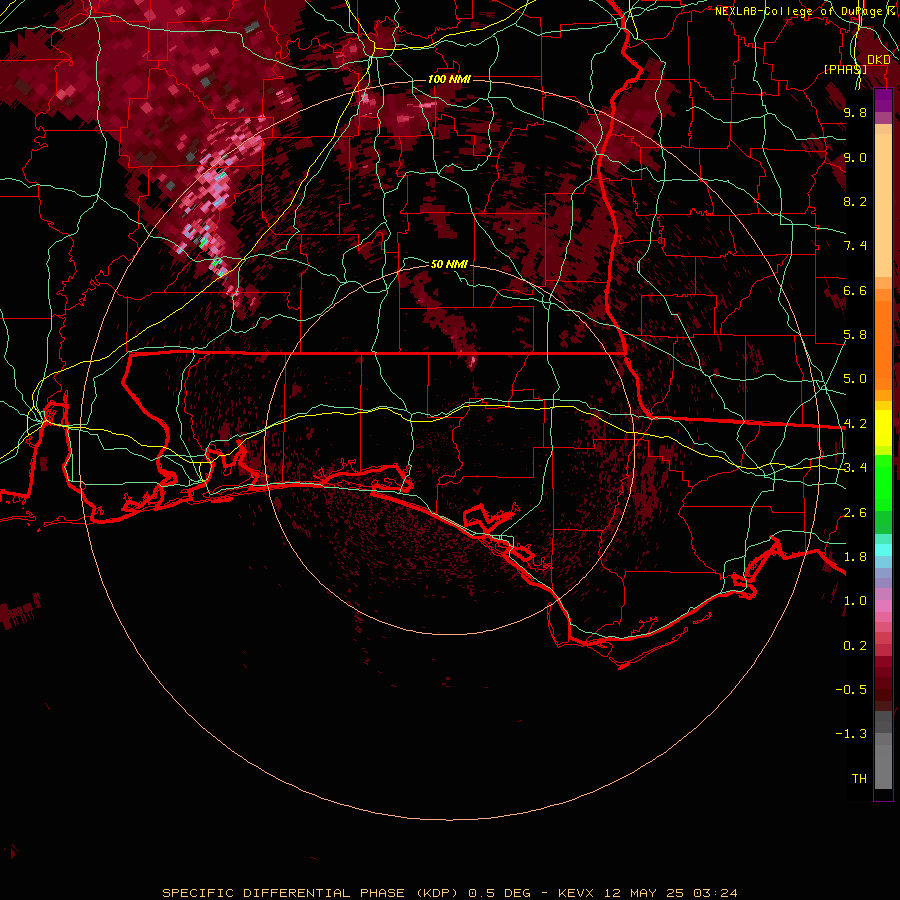The height and width of the screenshot is (900, 900).
Task: Select the 4.2 value on the color scale
Action: click(855, 424)
